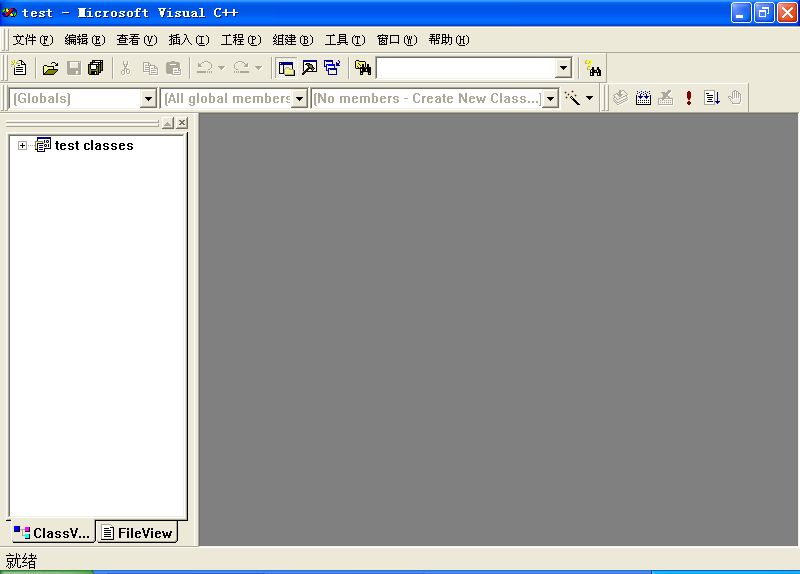Screen dimensions: 800x574
Task: Open the 文件(F) menu
Action: (33, 40)
